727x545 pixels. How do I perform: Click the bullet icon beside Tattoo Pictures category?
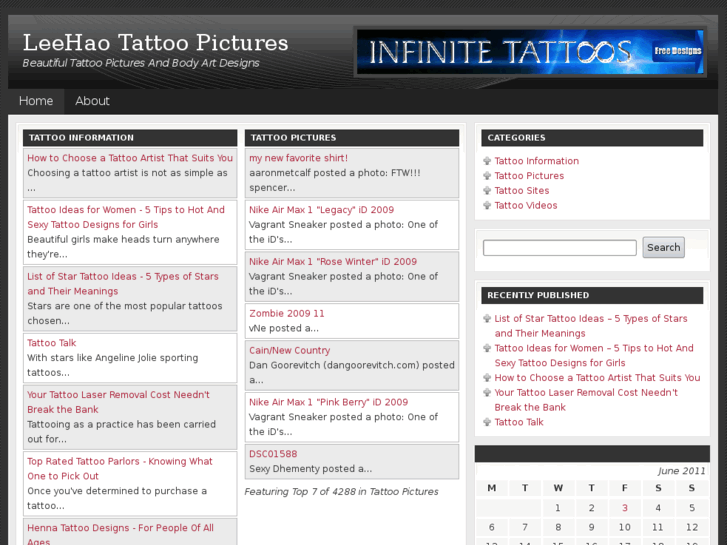coord(487,176)
